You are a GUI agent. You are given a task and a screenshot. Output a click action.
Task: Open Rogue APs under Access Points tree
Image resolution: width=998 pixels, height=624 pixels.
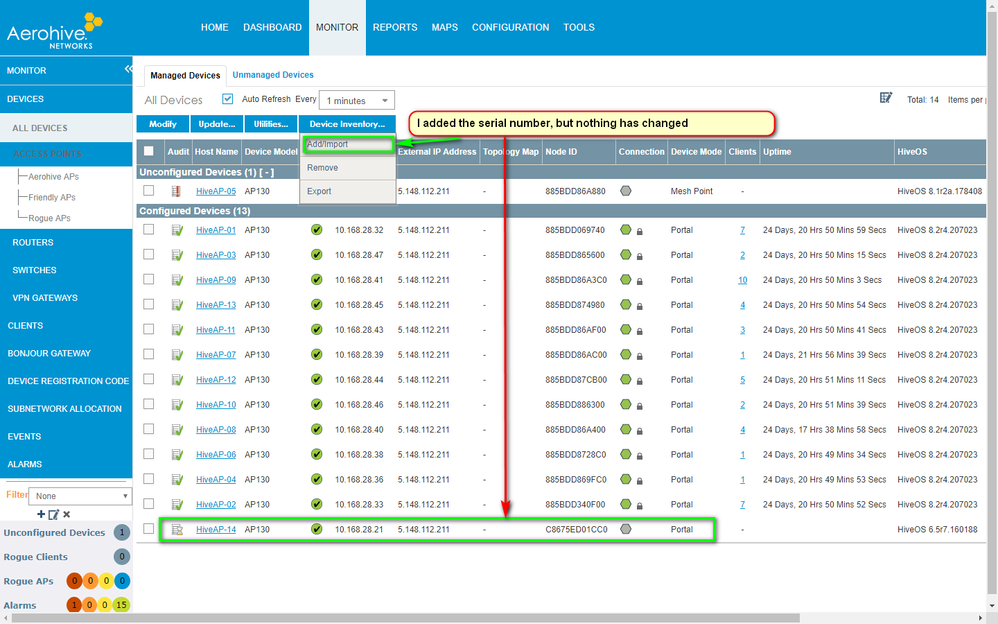tap(49, 218)
